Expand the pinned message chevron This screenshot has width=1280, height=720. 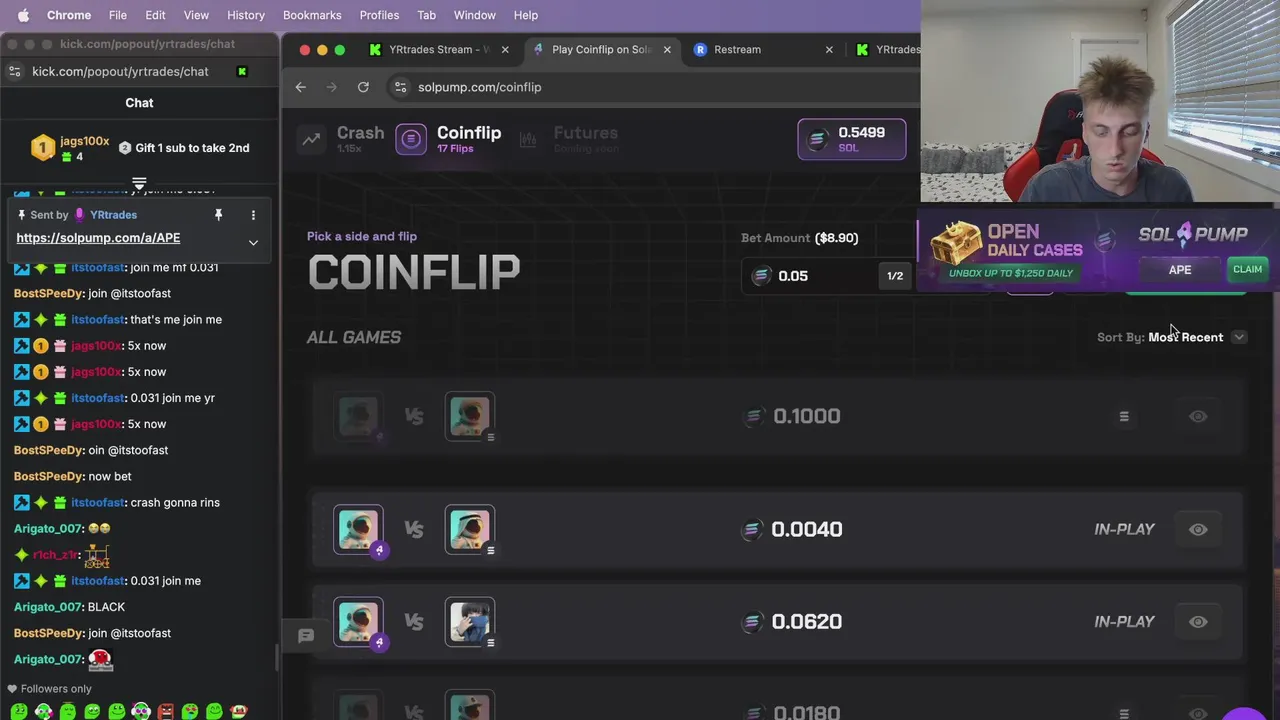(253, 242)
